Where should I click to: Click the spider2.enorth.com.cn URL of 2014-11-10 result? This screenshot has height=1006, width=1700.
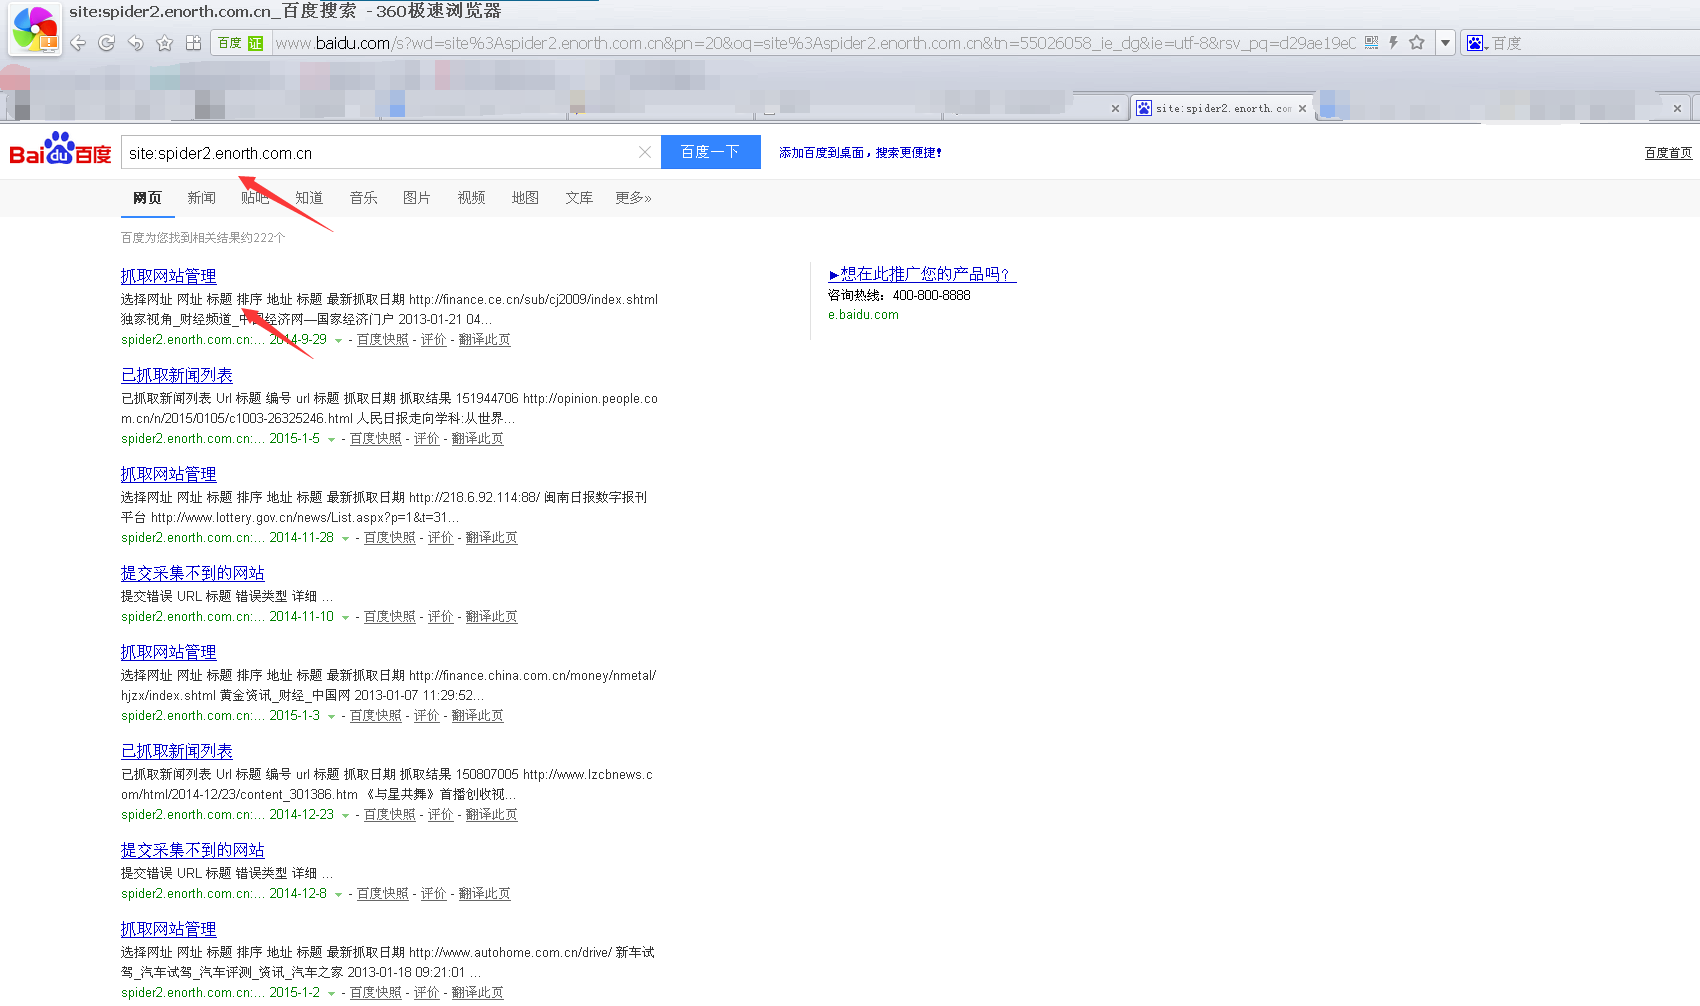click(192, 617)
